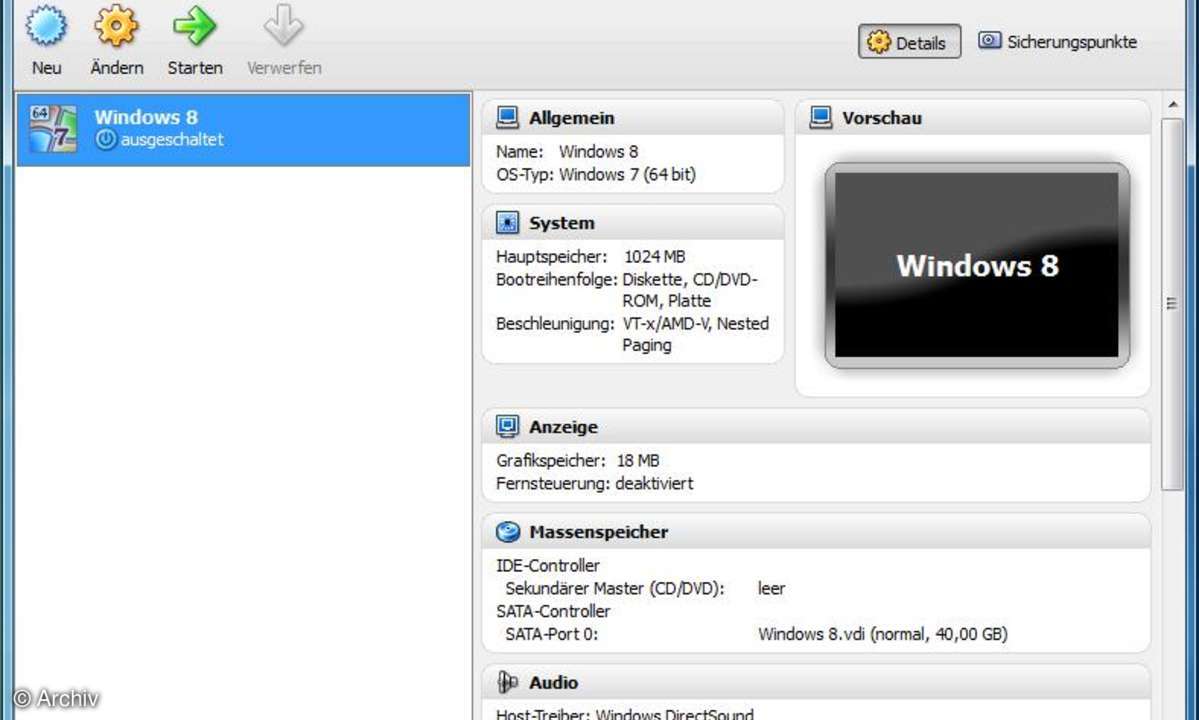Click the Allgemein section header
Screen dimensions: 1199x720
pyautogui.click(x=572, y=118)
